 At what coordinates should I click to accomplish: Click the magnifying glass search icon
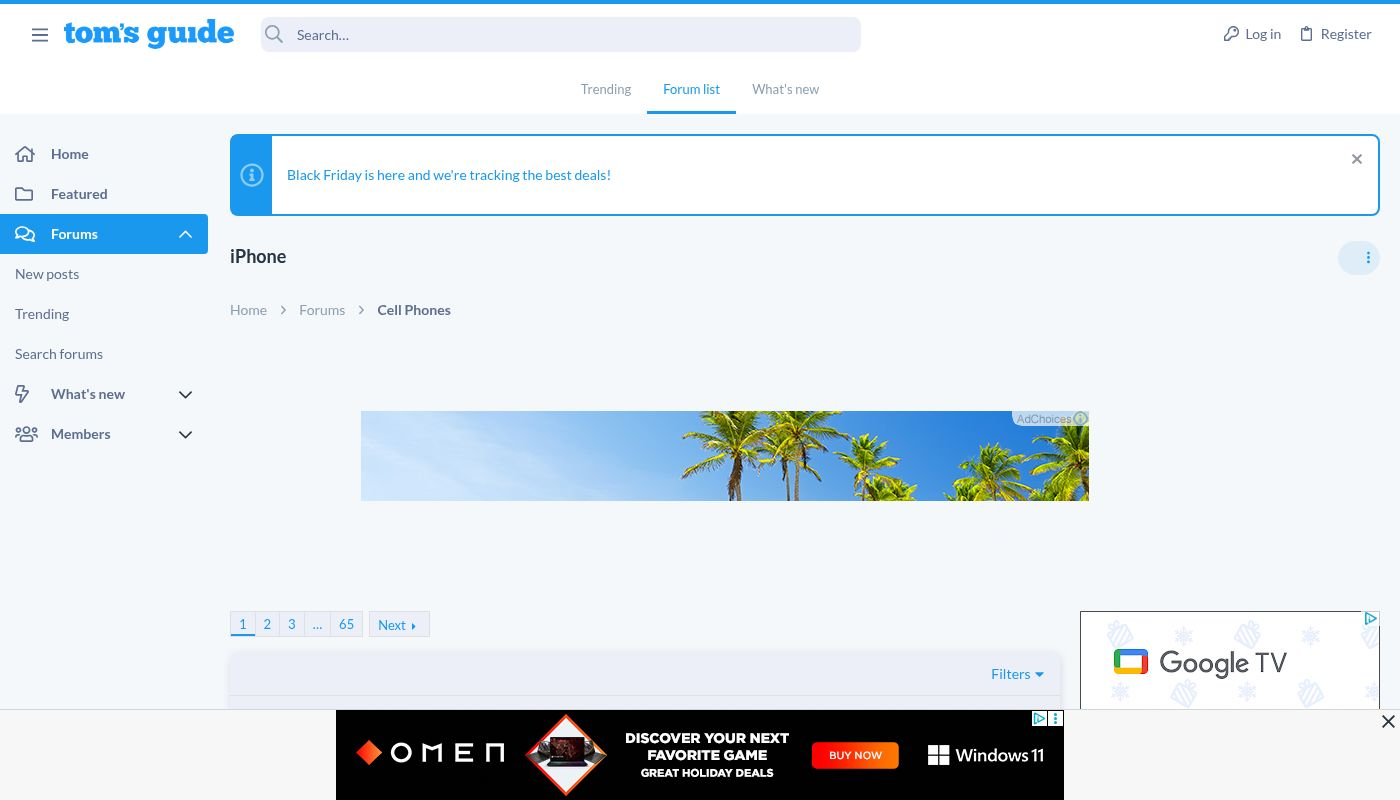(274, 35)
